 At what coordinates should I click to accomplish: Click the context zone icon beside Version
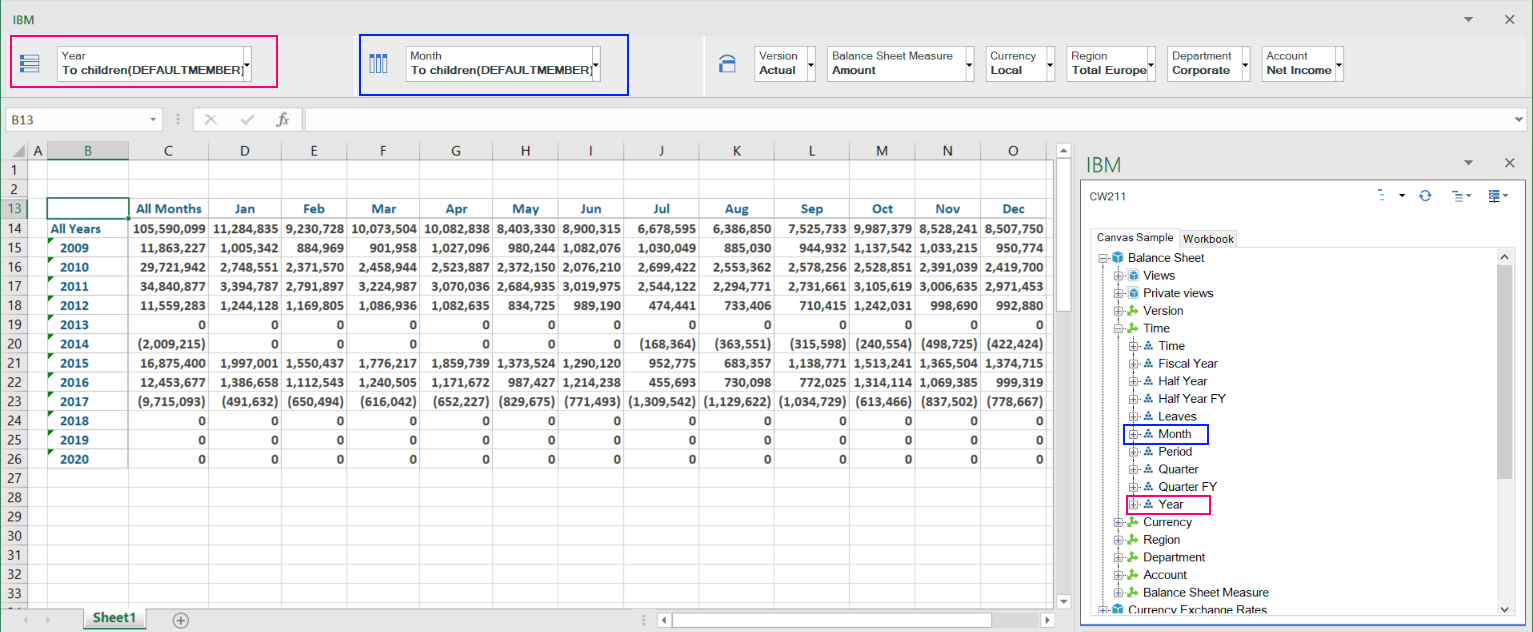pos(728,64)
